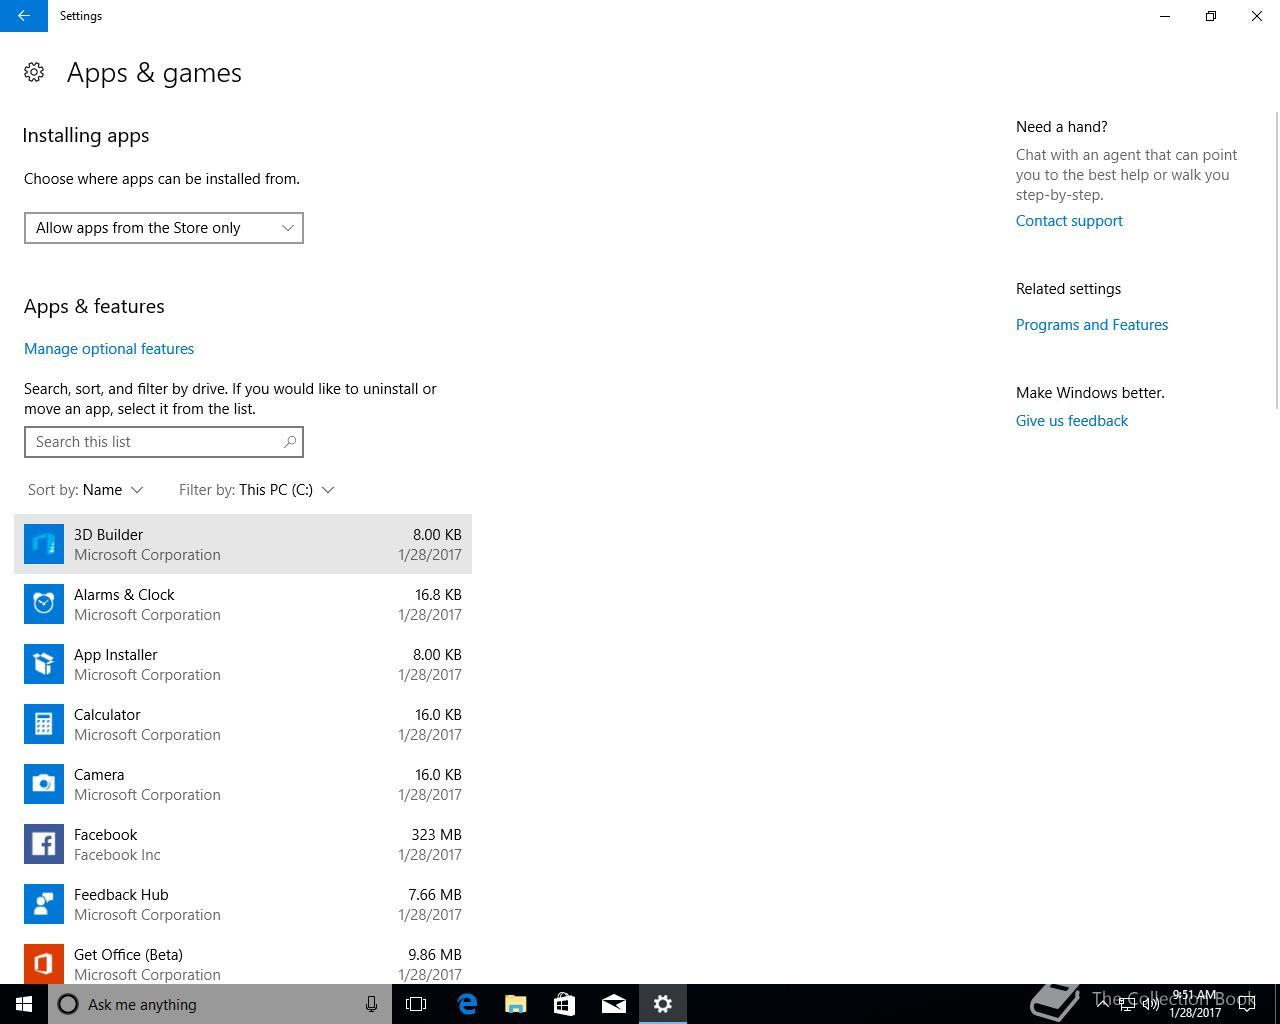
Task: Open Task View from the taskbar
Action: [416, 1004]
